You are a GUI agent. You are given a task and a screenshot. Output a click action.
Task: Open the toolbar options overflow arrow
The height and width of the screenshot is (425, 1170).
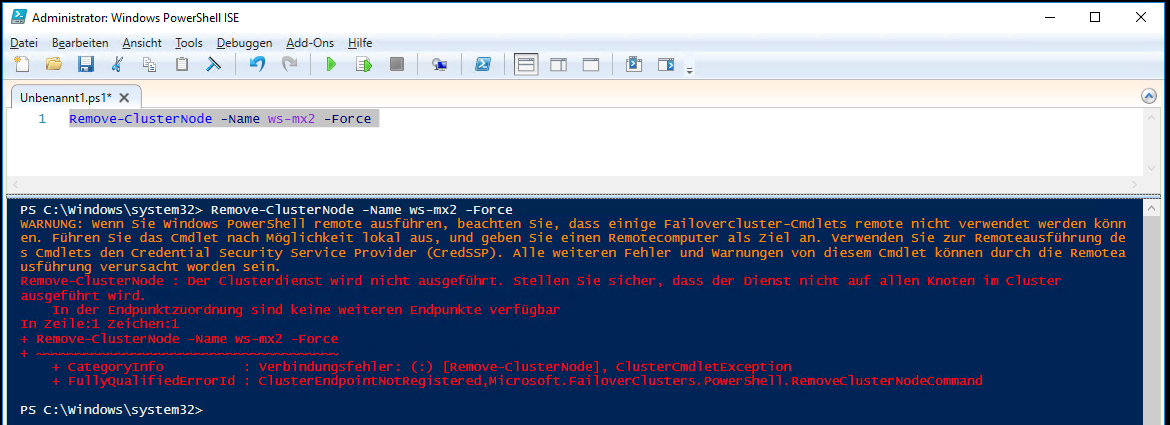(x=689, y=70)
